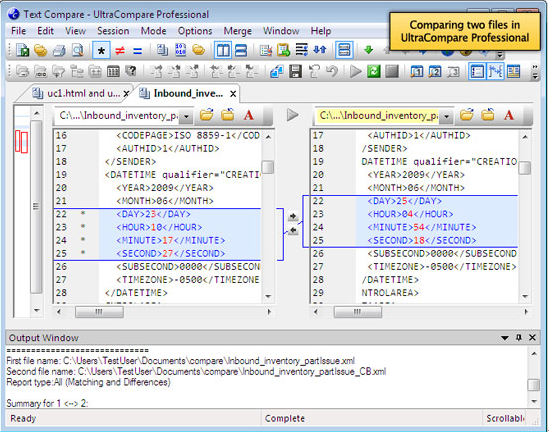Merge difference to right pane arrow

pyautogui.click(x=293, y=216)
